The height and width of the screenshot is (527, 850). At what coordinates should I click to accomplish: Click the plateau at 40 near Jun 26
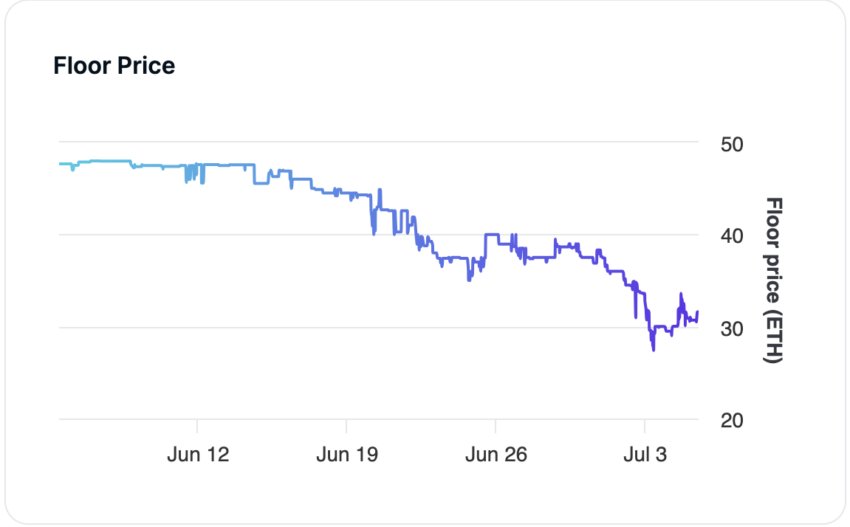492,234
